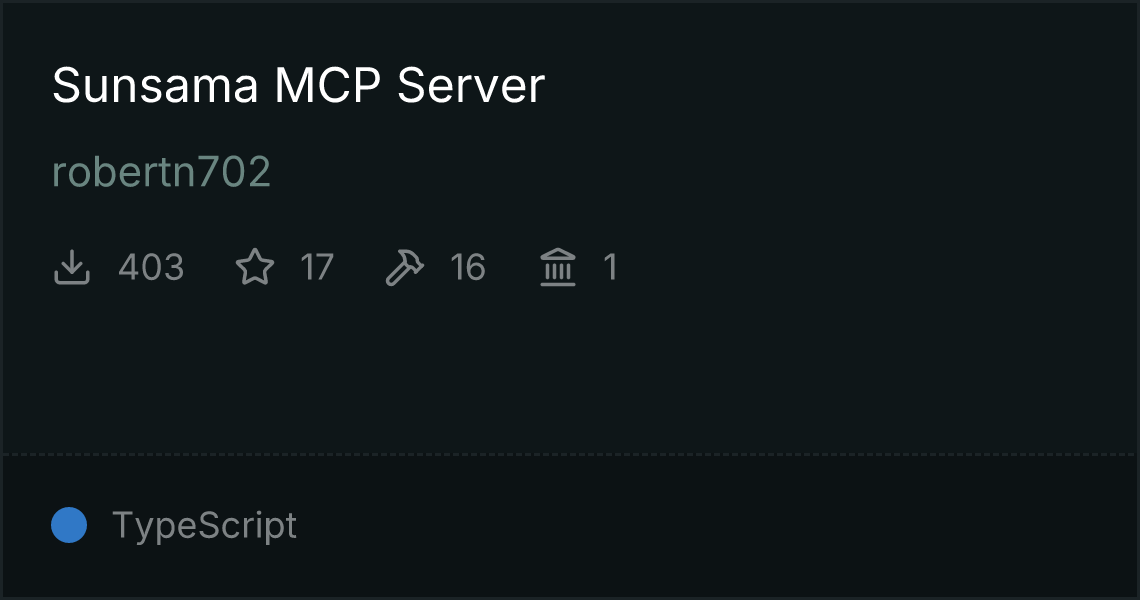Click the download arrow icon
This screenshot has height=600, width=1140.
point(72,267)
